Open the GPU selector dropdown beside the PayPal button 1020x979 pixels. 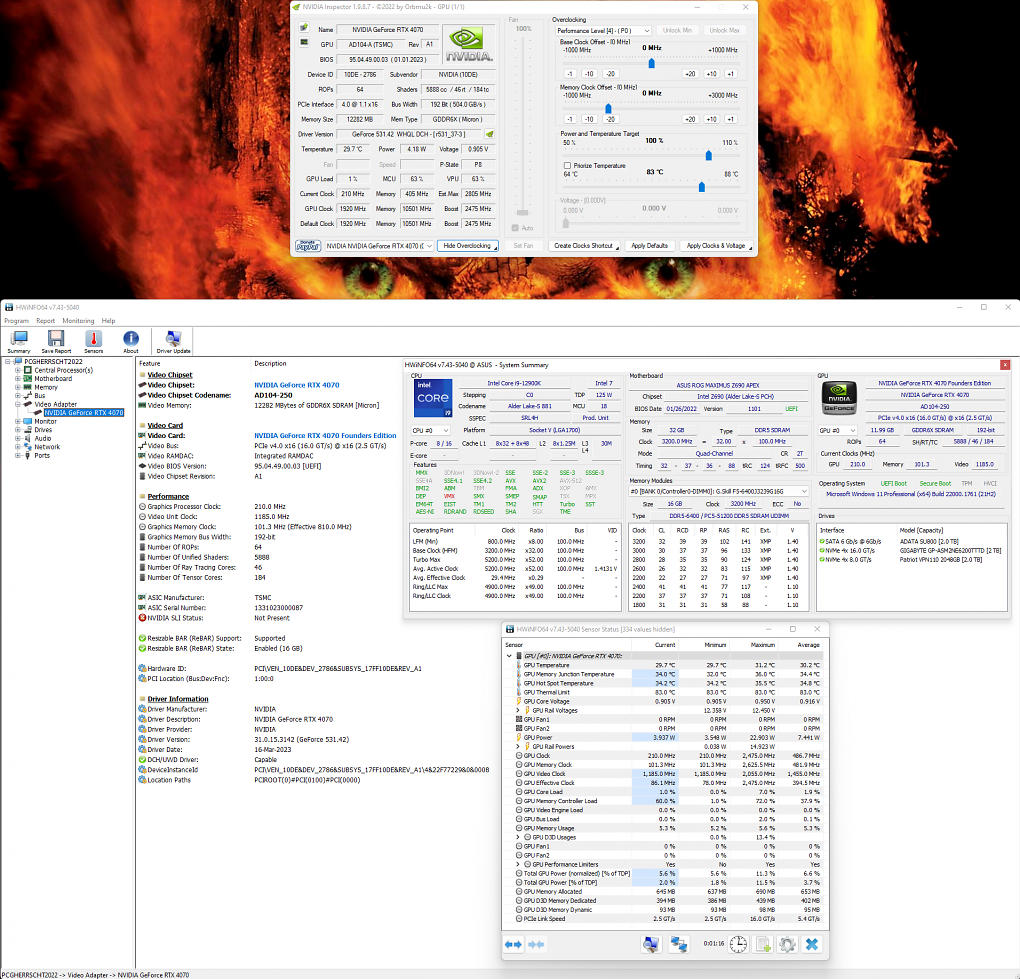[x=379, y=246]
